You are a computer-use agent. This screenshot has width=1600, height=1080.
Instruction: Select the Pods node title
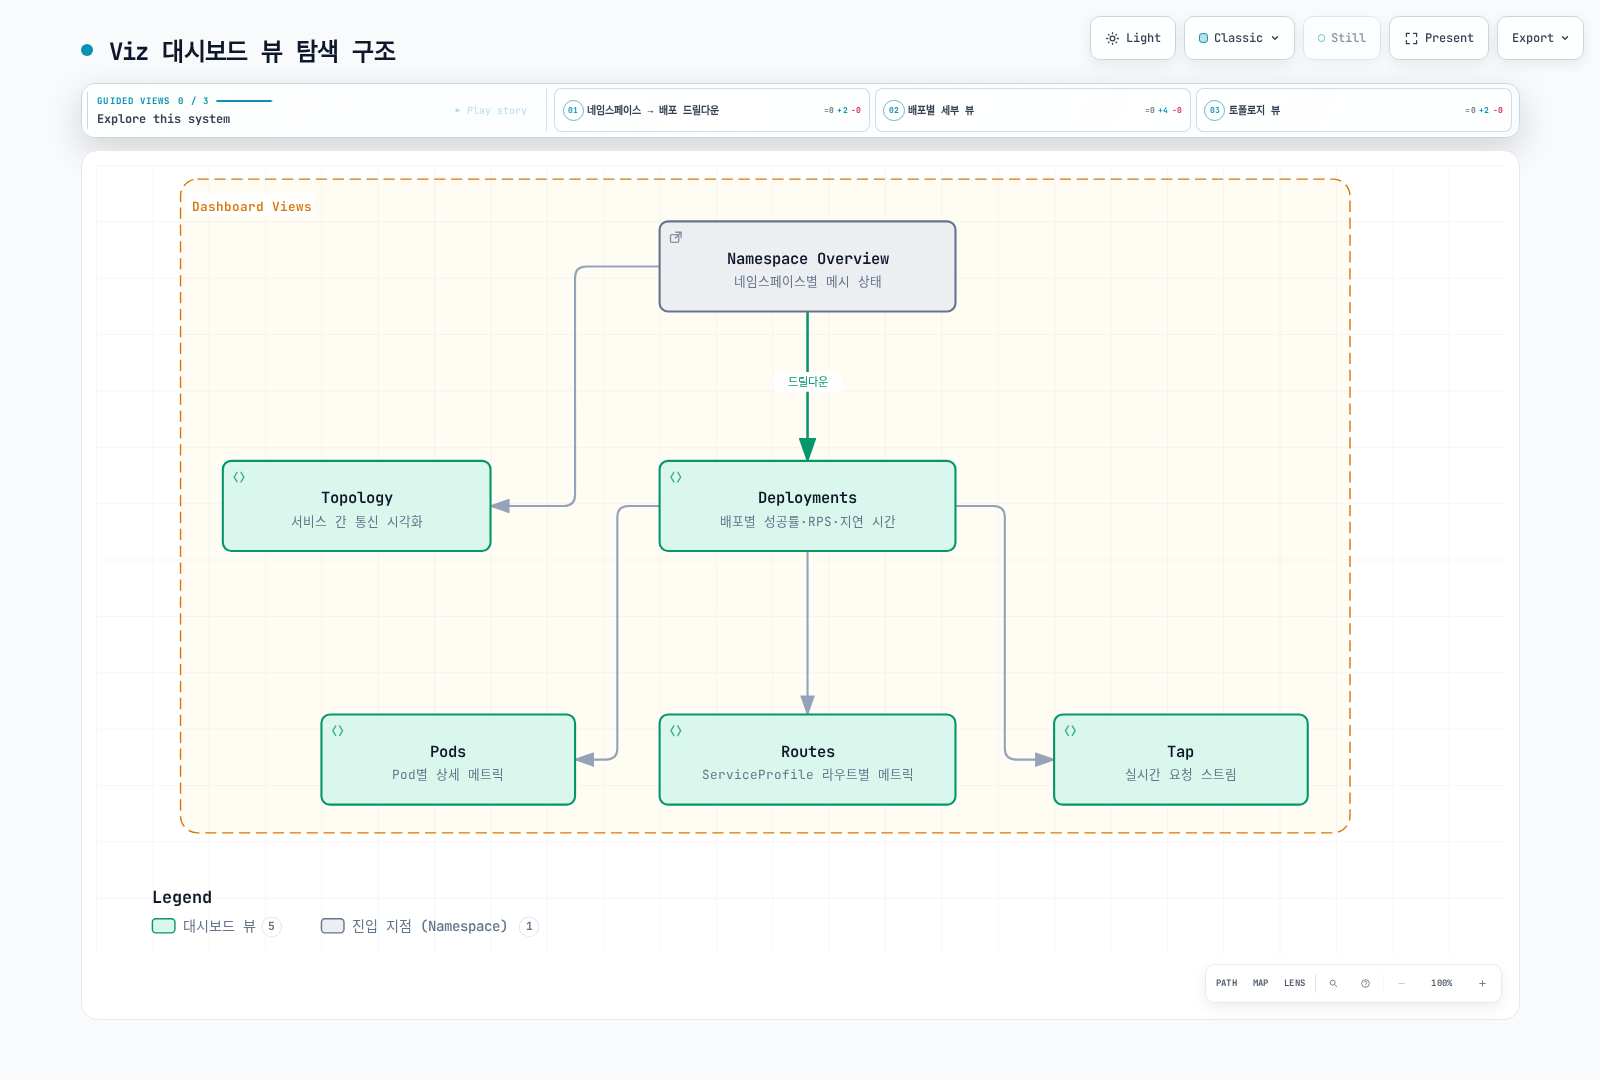coord(448,752)
